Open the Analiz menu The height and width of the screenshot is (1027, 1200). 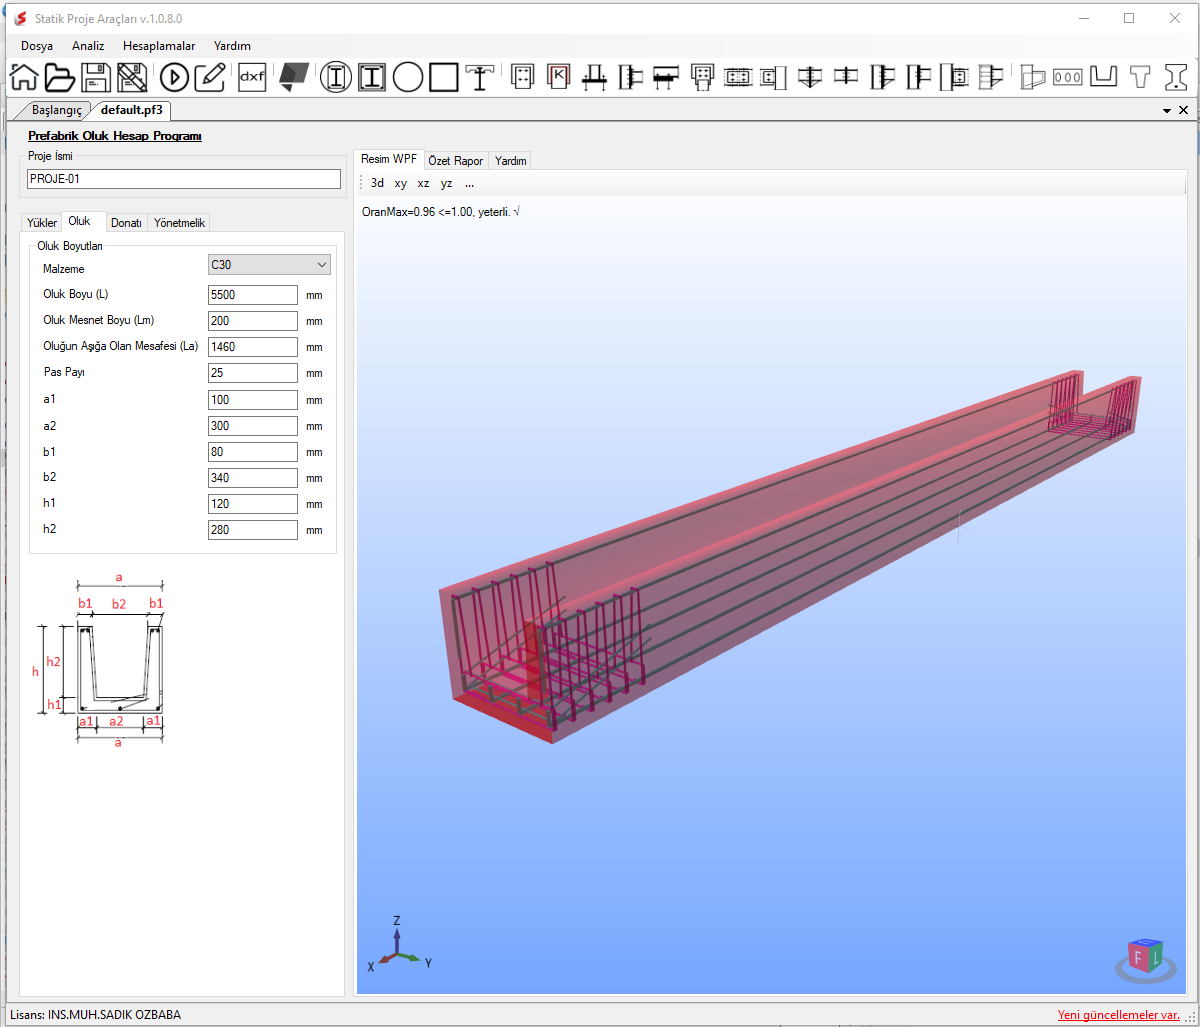[88, 46]
